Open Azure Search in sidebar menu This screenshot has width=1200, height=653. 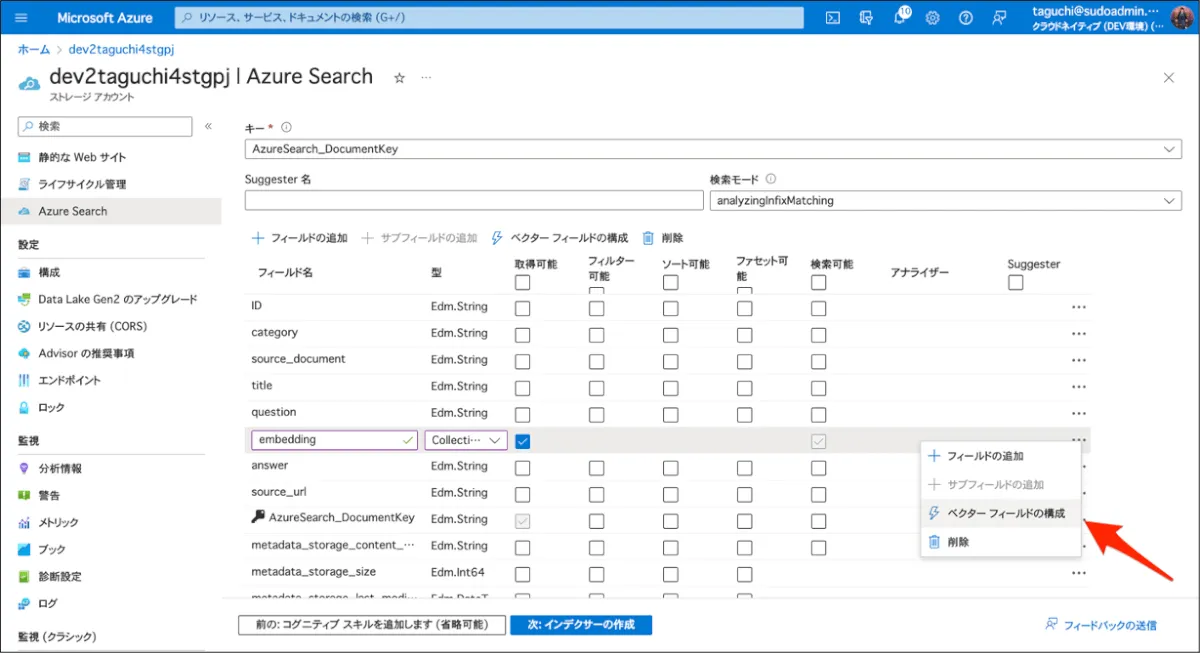[x=72, y=211]
